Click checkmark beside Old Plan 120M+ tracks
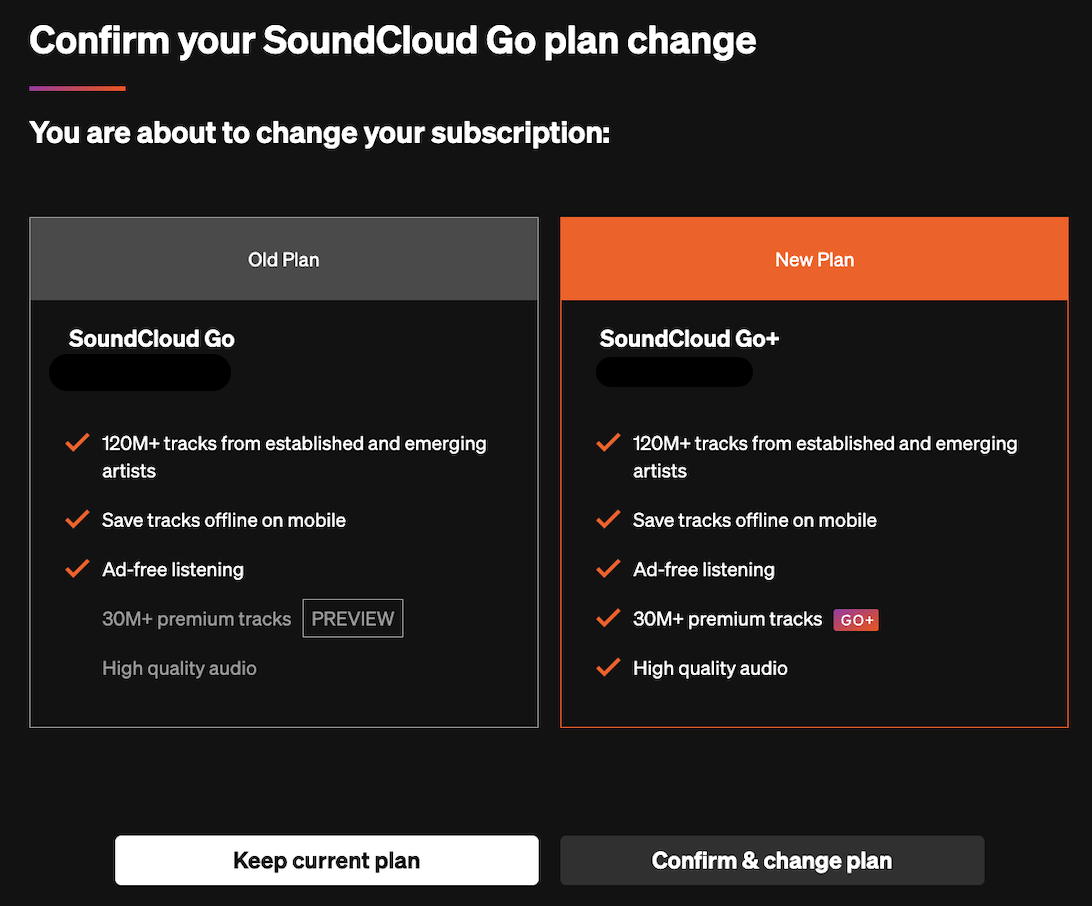Screen dimensions: 1092x906 77,443
